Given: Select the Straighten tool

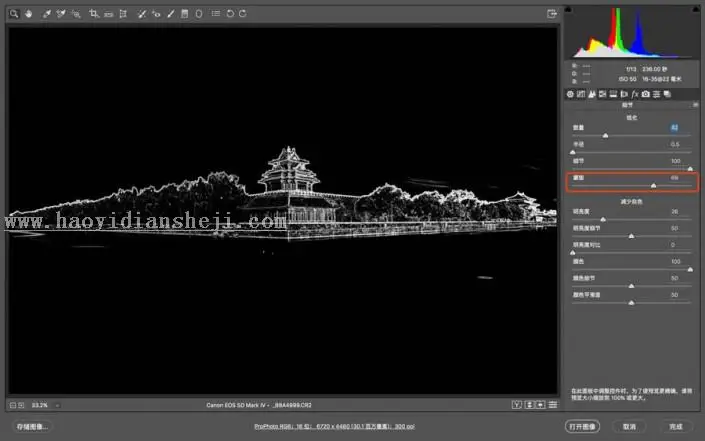Looking at the screenshot, I should [108, 14].
